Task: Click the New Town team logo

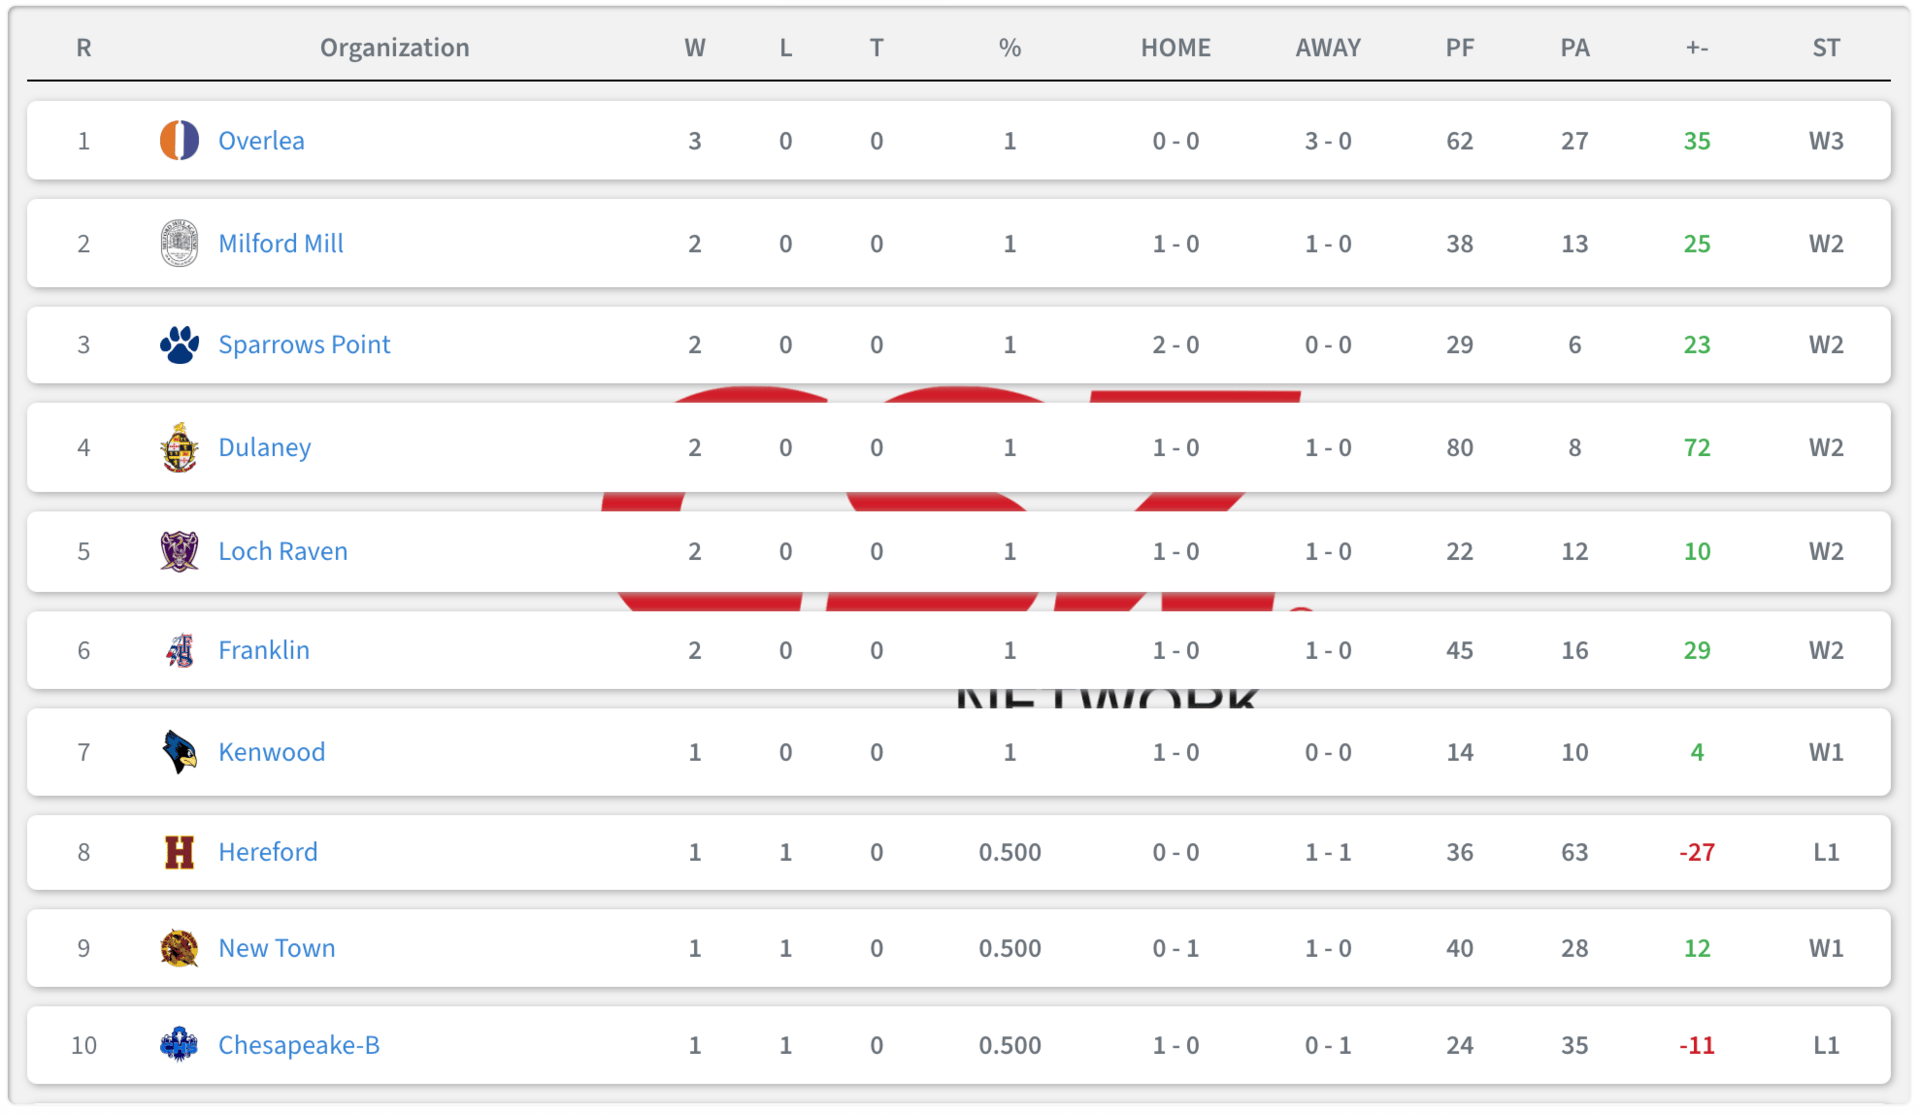Action: tap(179, 948)
